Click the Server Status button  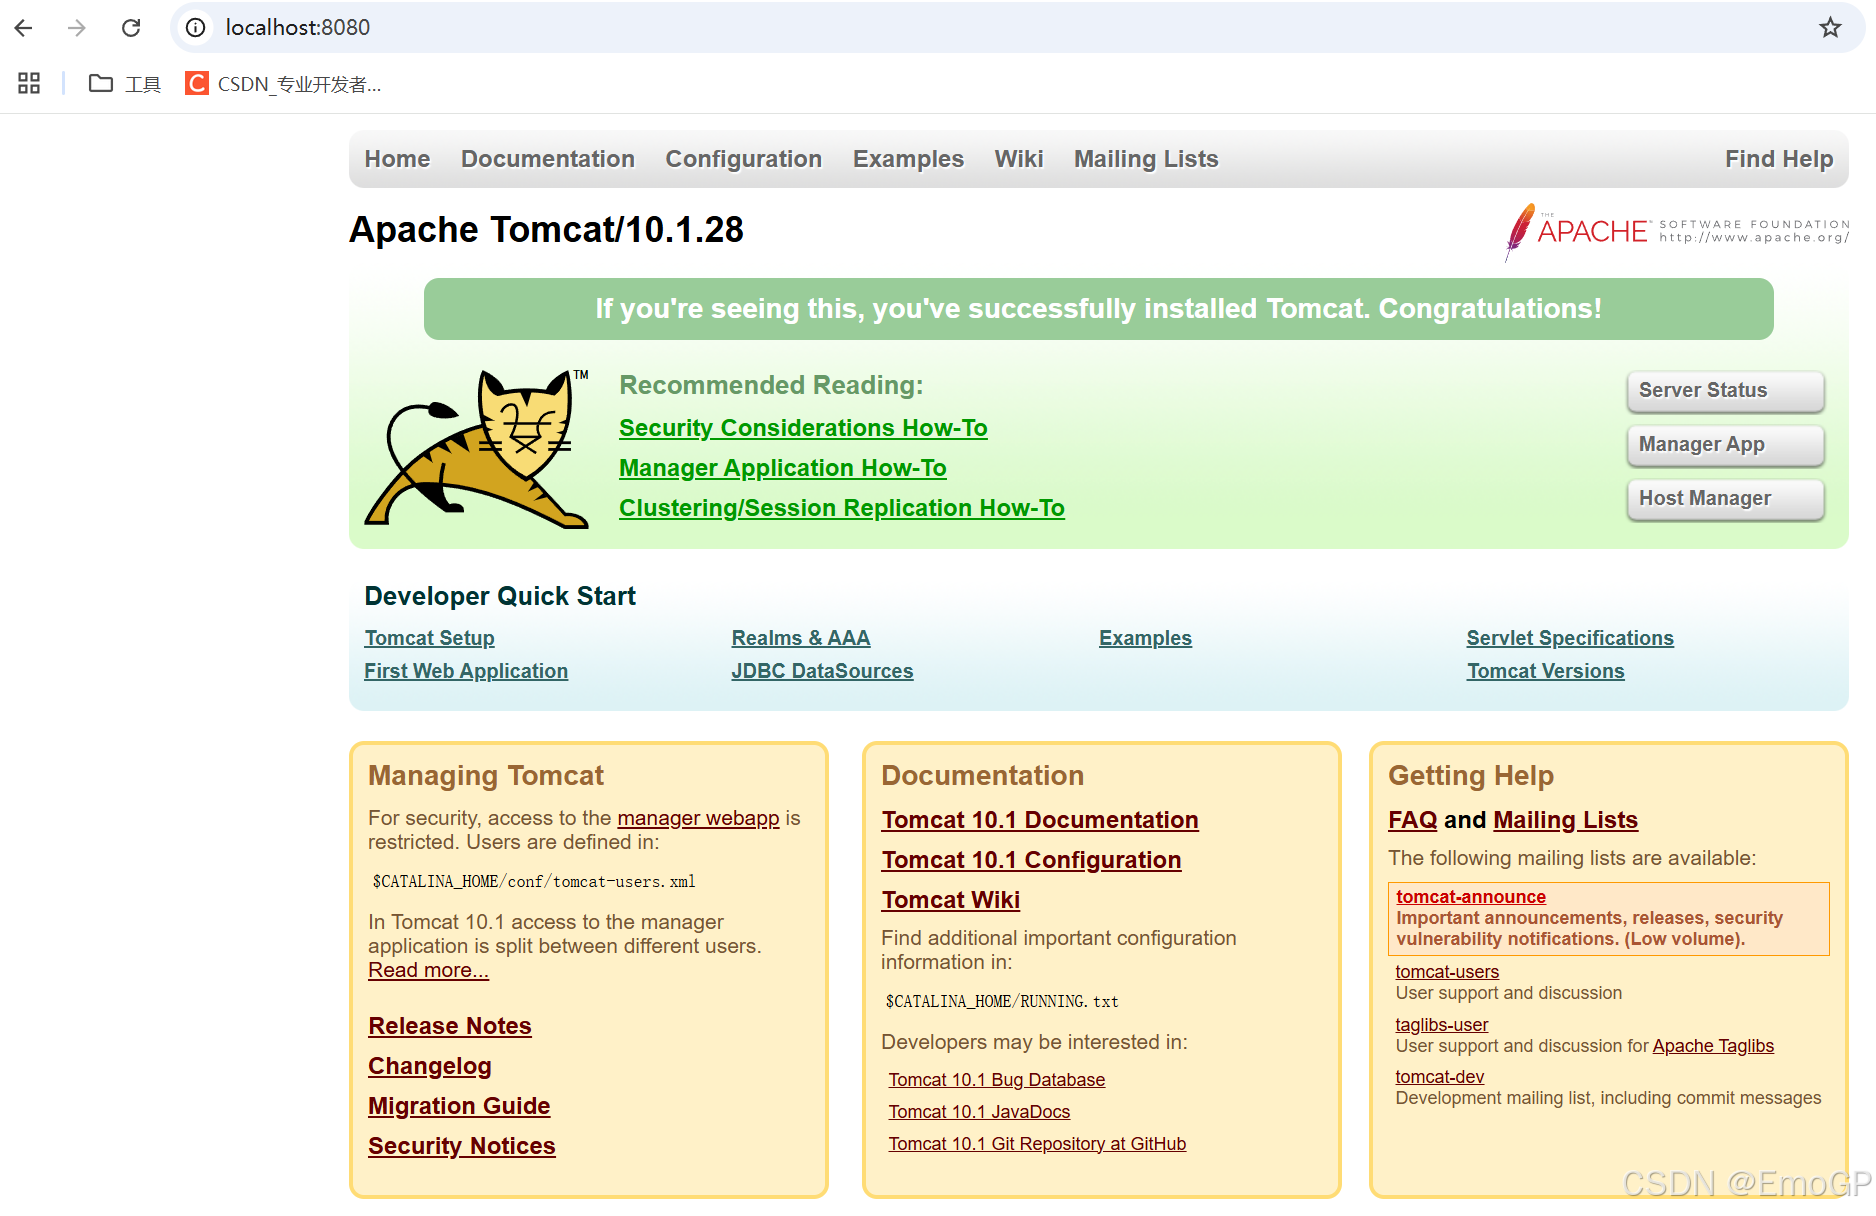(1725, 391)
